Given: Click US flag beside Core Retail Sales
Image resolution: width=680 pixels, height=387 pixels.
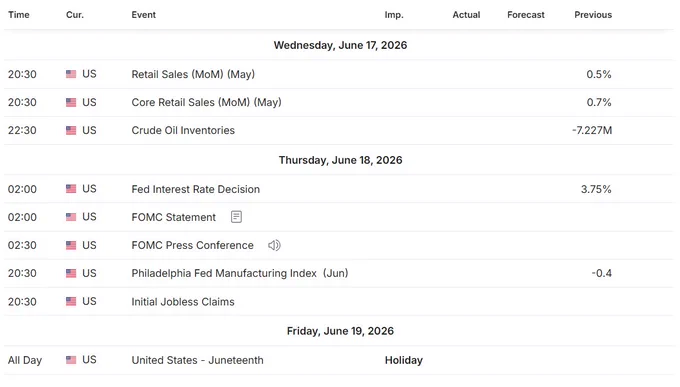Looking at the screenshot, I should click(x=71, y=102).
